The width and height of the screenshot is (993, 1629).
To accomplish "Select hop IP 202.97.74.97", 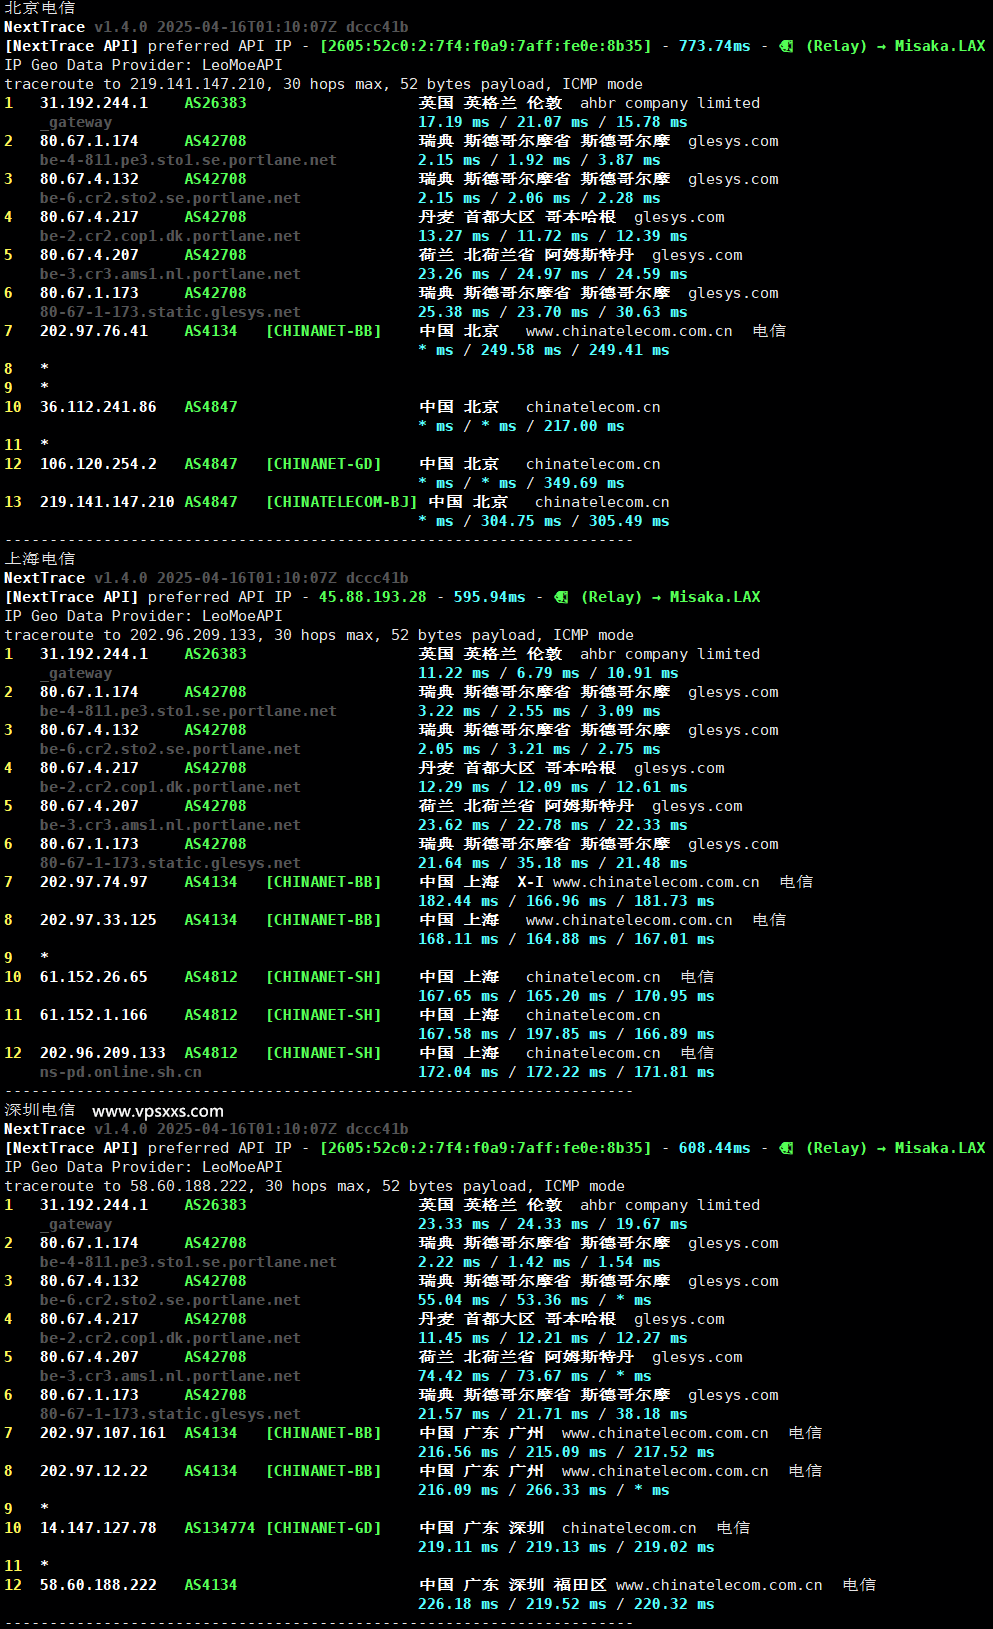I will click(94, 882).
